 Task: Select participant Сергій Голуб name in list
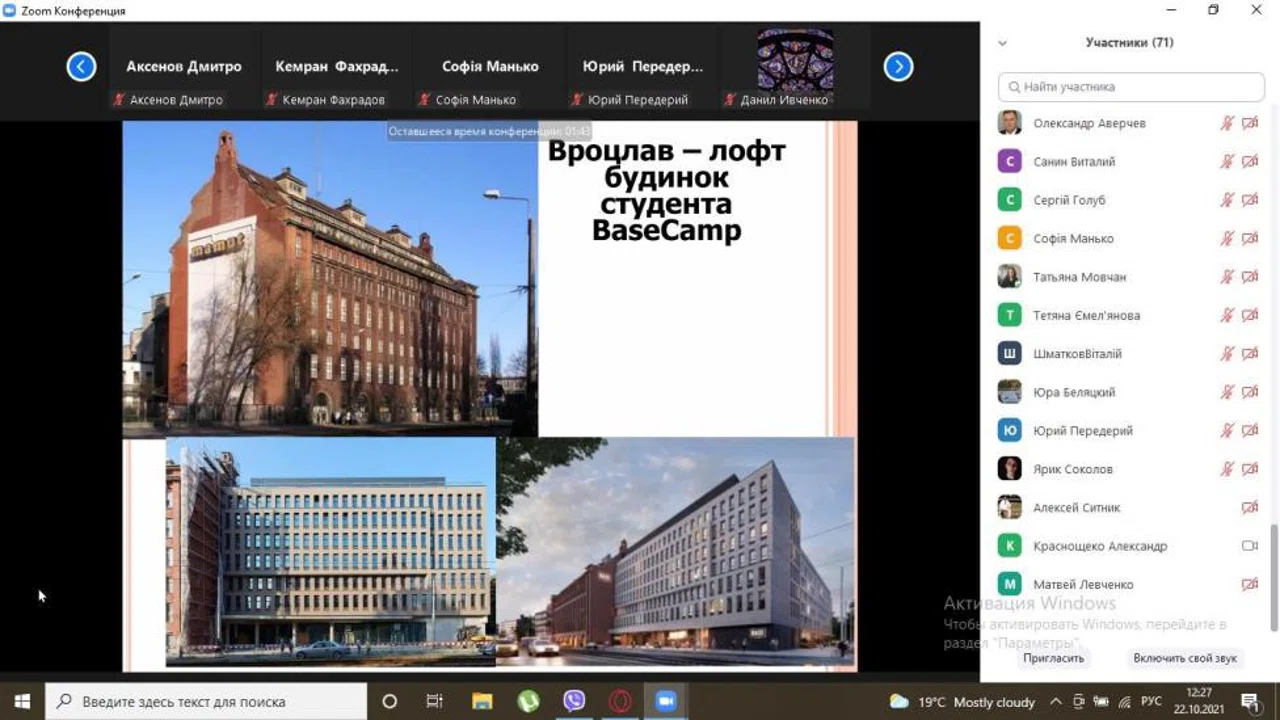click(x=1069, y=200)
